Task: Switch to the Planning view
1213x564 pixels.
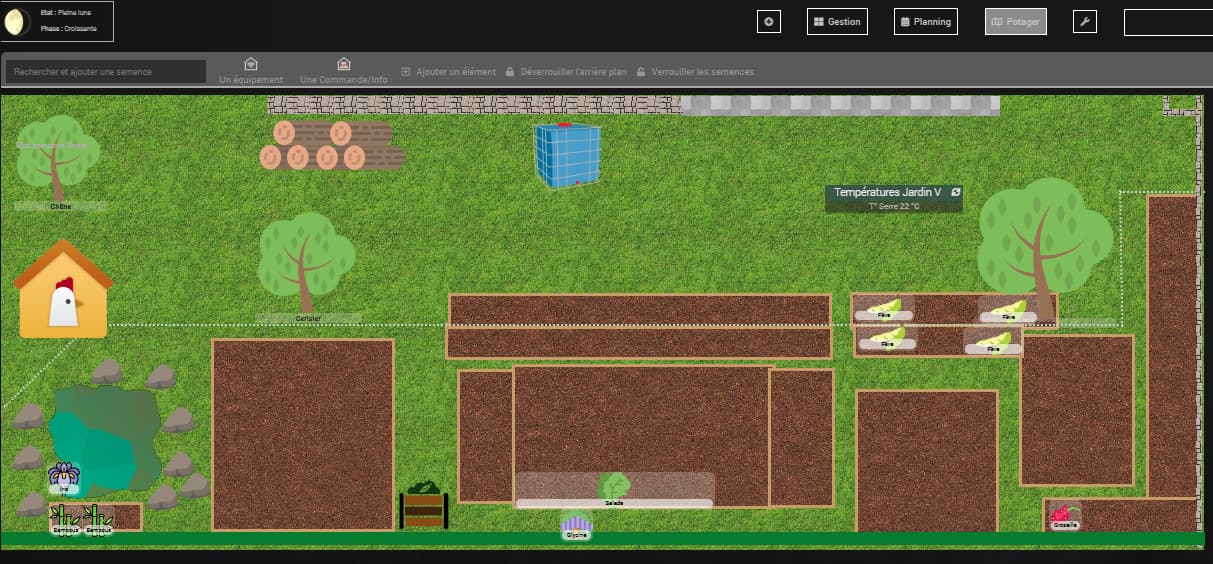Action: [x=925, y=21]
